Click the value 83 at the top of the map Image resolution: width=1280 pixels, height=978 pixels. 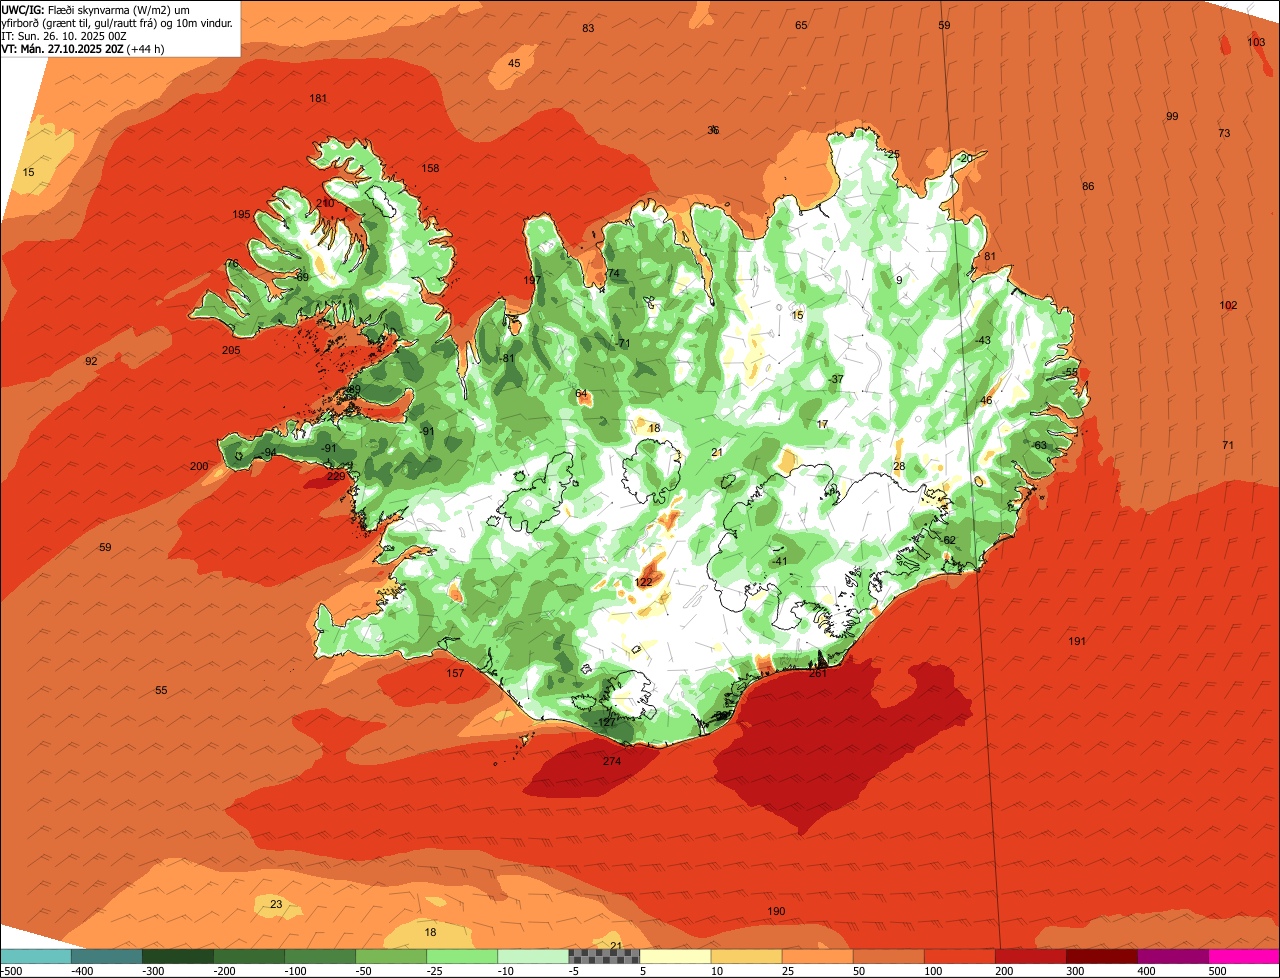tap(588, 28)
